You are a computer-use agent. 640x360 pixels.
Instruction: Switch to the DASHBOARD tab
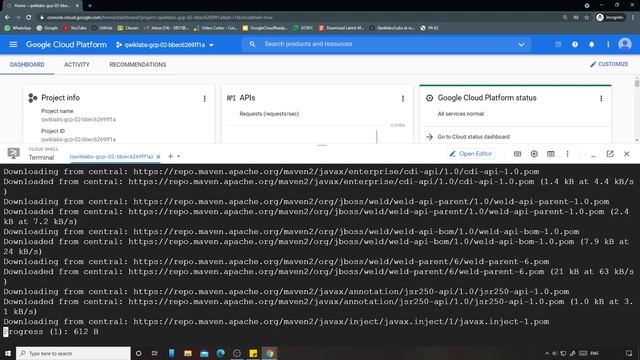[x=27, y=64]
